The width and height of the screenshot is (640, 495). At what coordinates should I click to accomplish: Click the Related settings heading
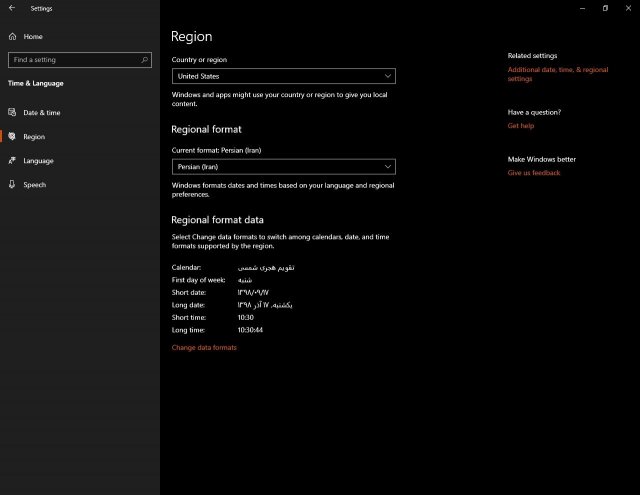click(x=532, y=55)
